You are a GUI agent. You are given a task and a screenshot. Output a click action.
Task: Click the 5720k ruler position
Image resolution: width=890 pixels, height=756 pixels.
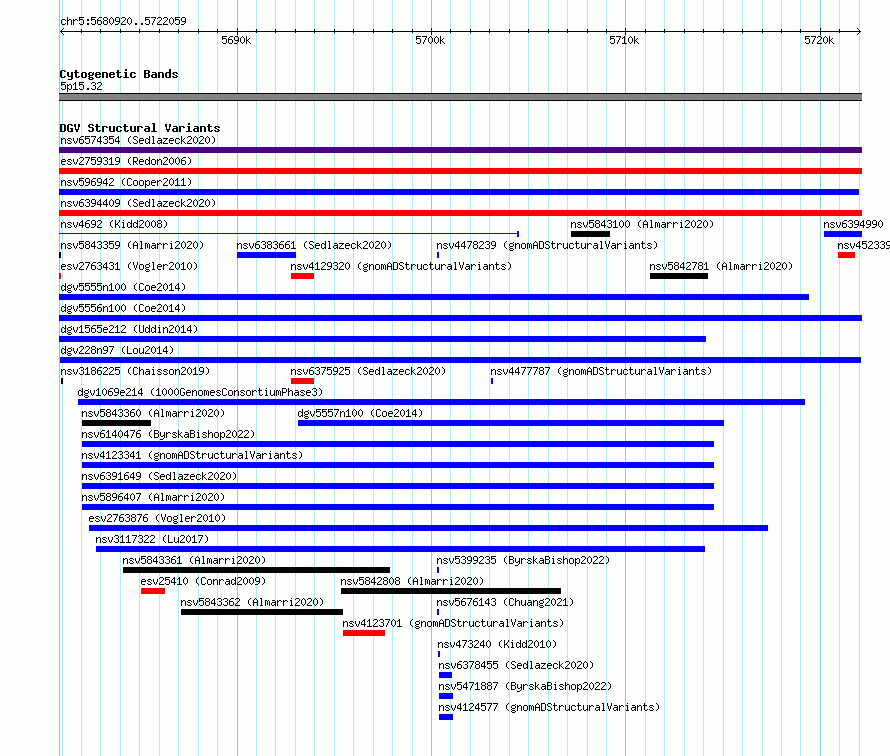point(819,40)
